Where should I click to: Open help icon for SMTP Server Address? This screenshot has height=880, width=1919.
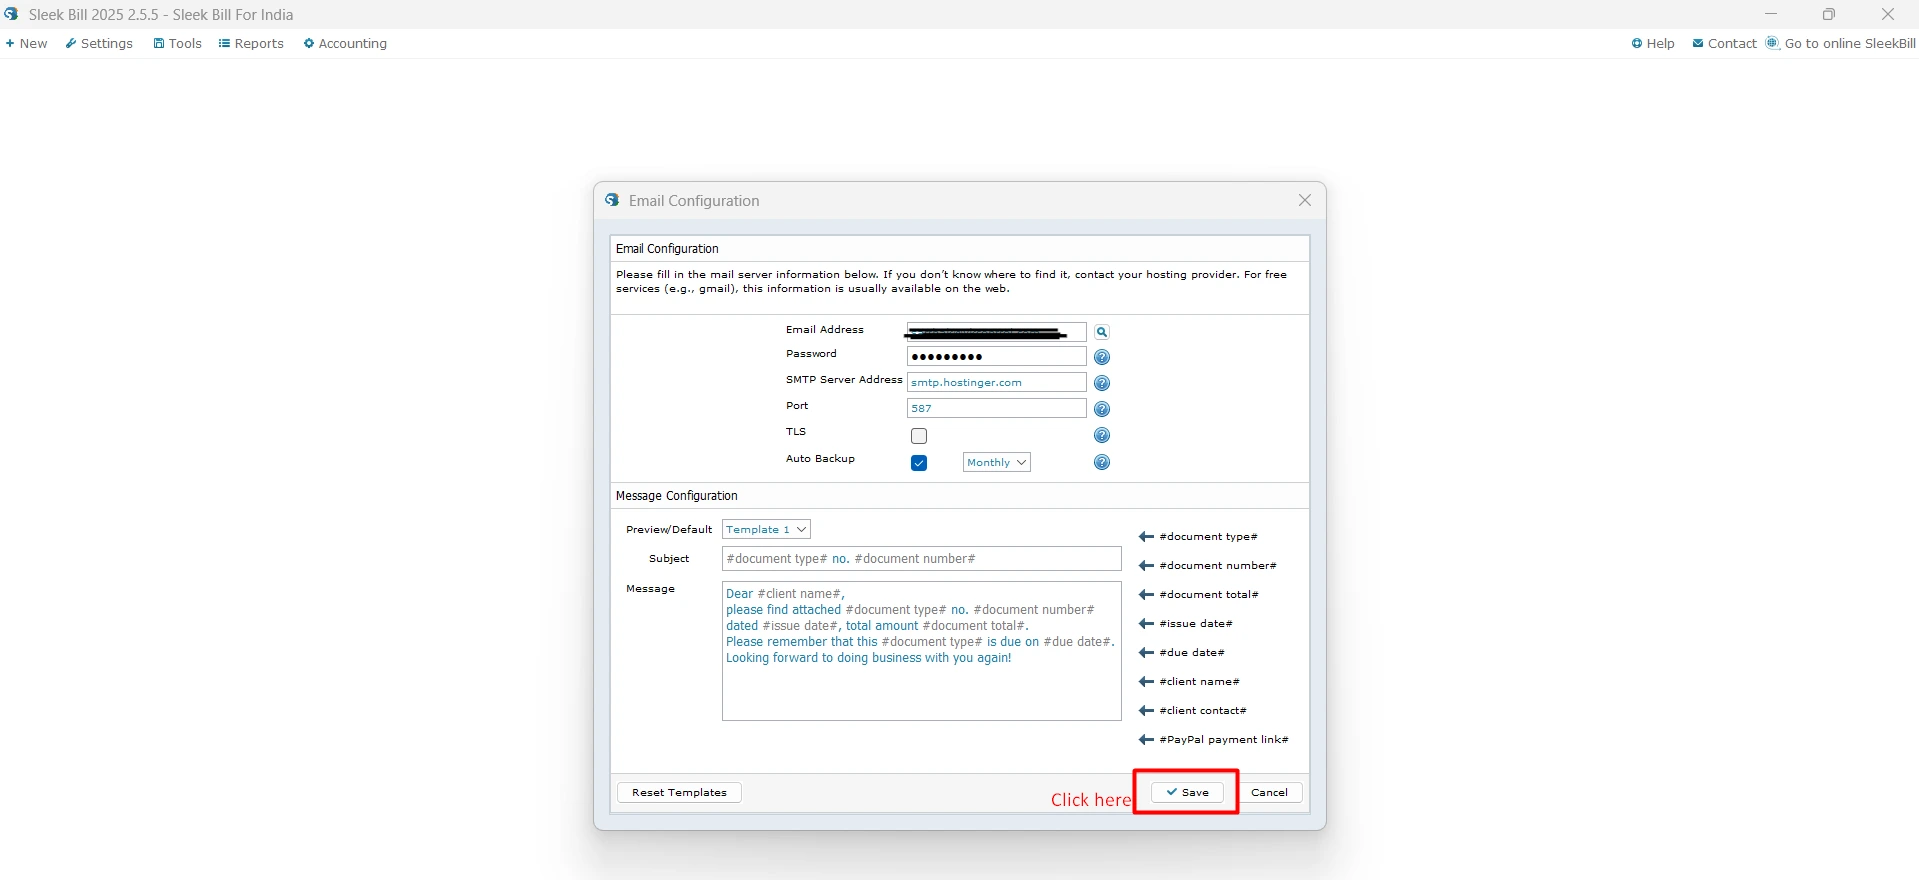[1101, 383]
